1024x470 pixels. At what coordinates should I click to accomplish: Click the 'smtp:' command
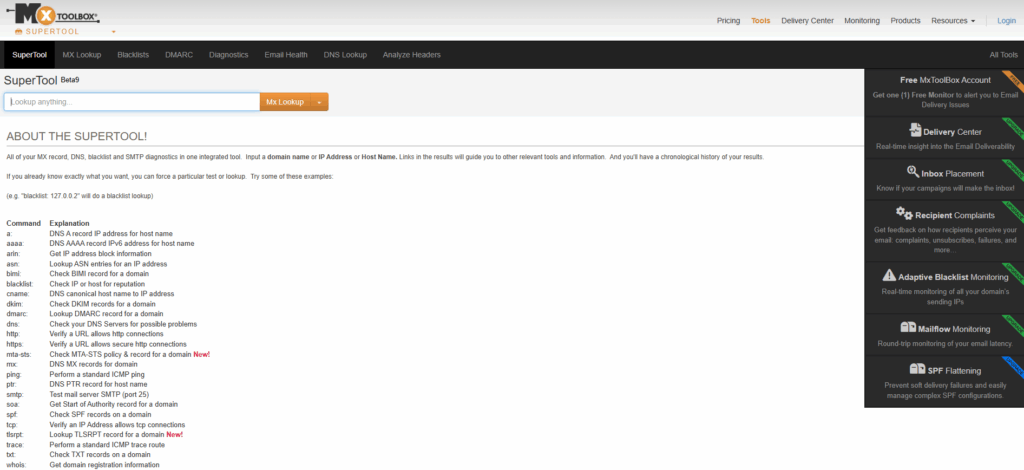click(x=15, y=394)
